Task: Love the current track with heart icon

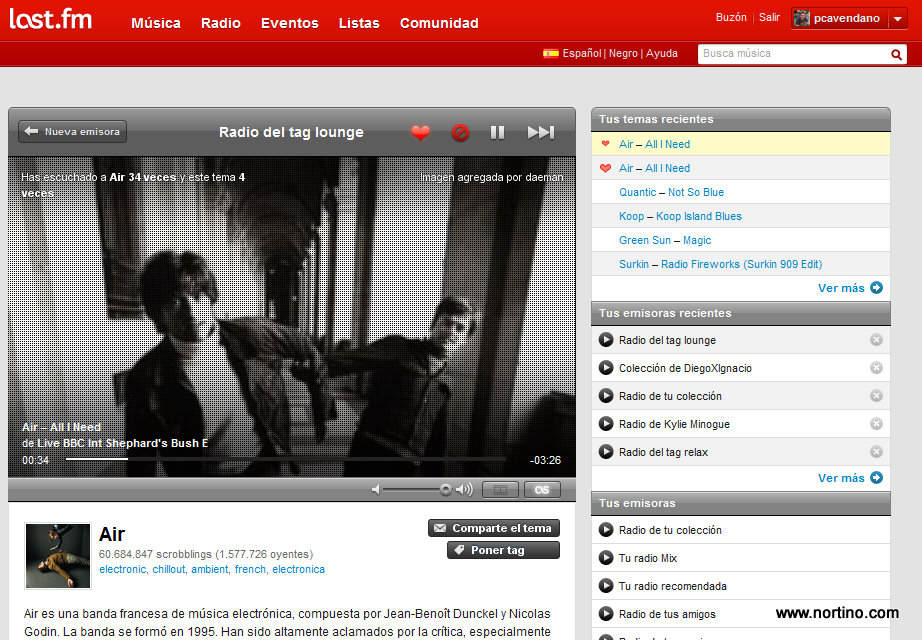Action: pyautogui.click(x=420, y=132)
